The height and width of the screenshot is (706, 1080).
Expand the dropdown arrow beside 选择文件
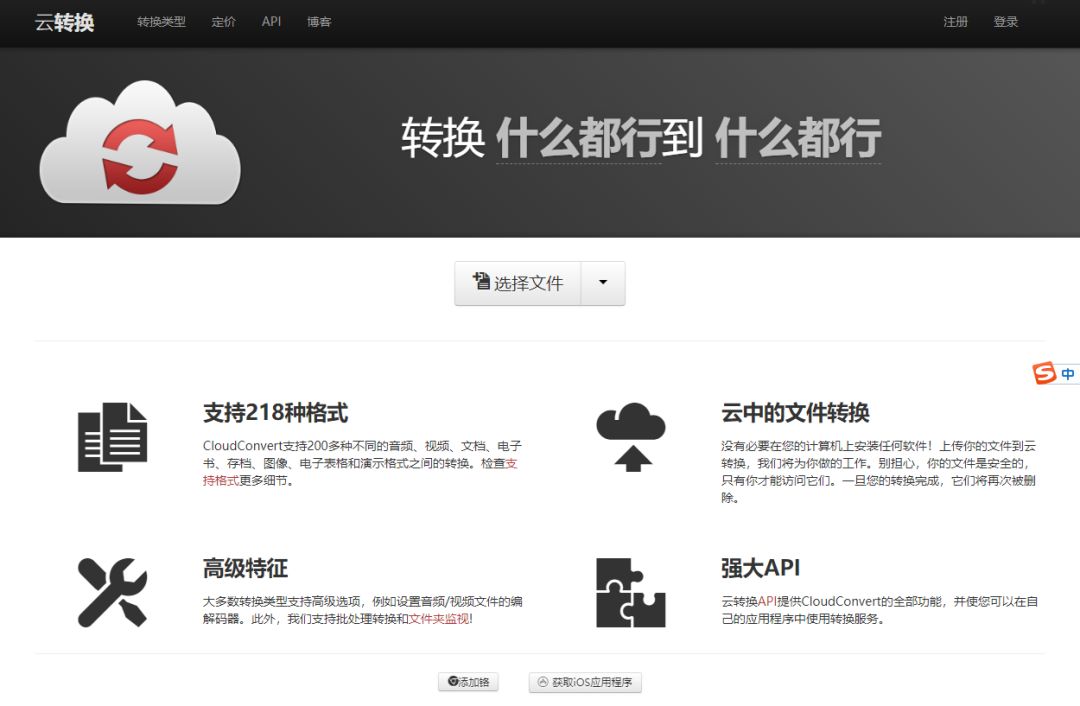coord(603,283)
